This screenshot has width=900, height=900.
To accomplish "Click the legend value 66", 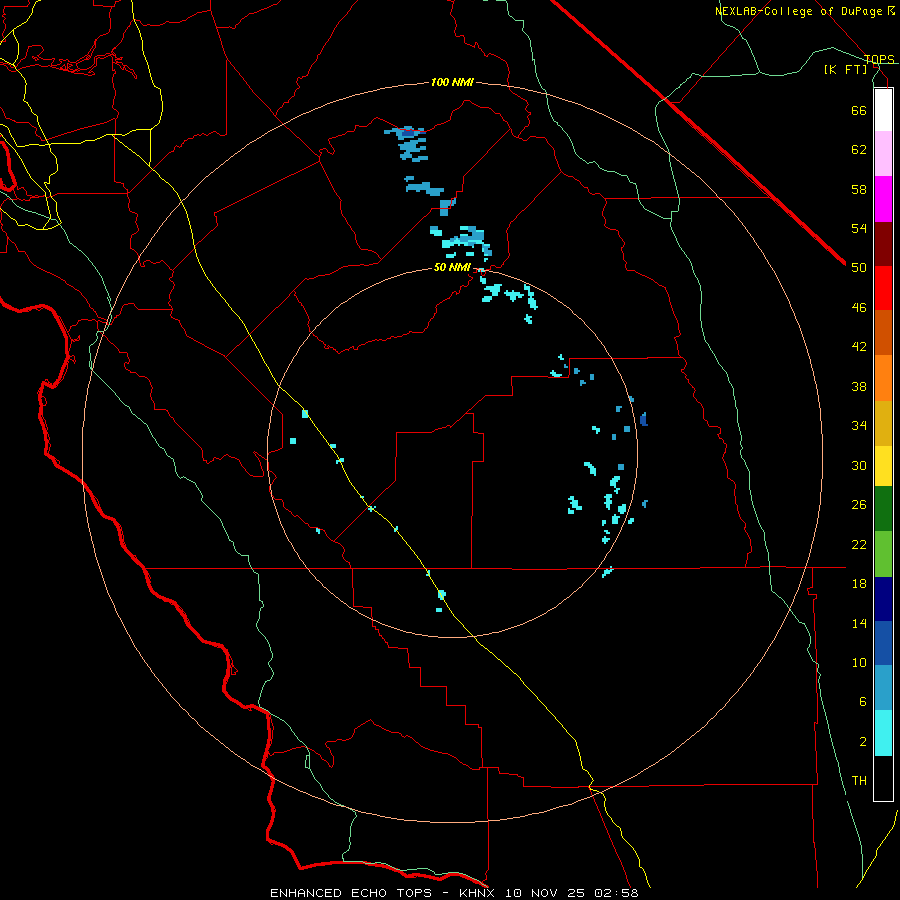I will tap(859, 110).
